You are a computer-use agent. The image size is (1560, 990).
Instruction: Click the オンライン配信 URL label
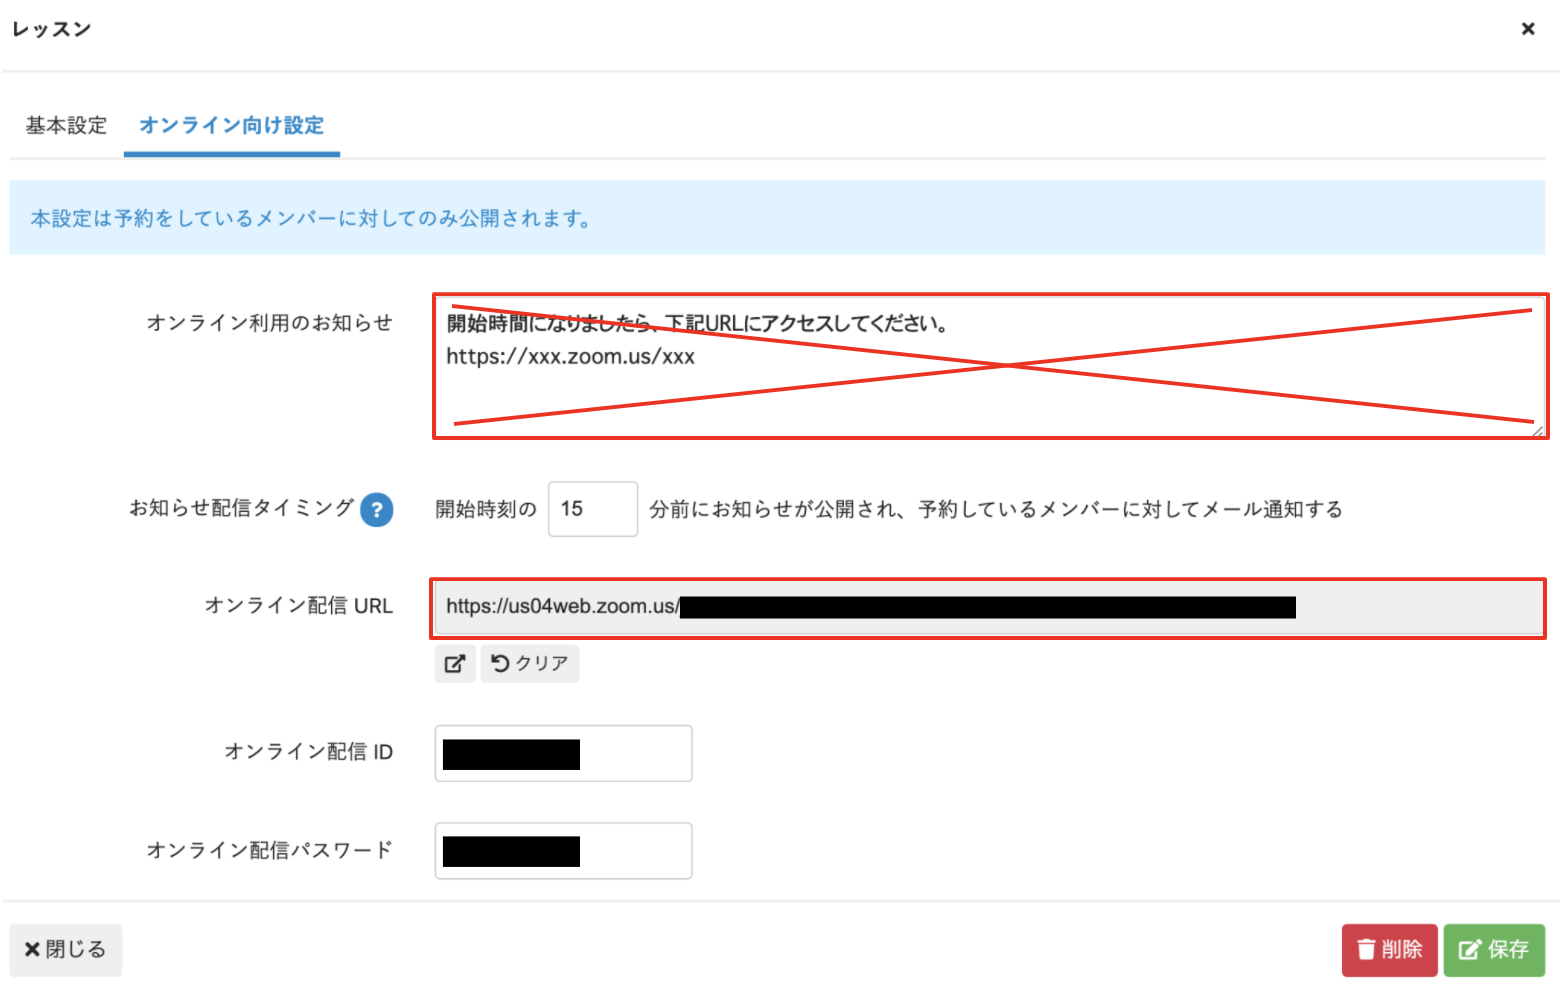coord(298,606)
